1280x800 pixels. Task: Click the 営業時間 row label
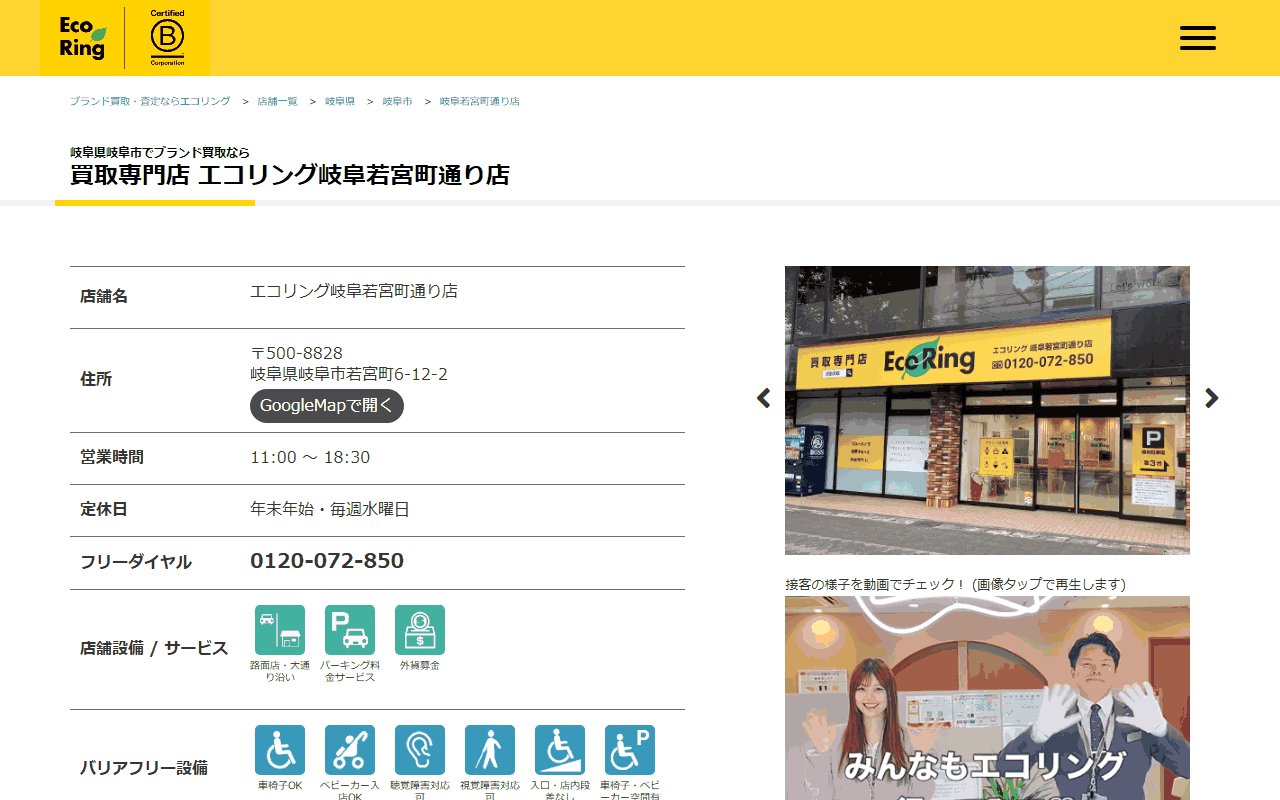tap(112, 457)
